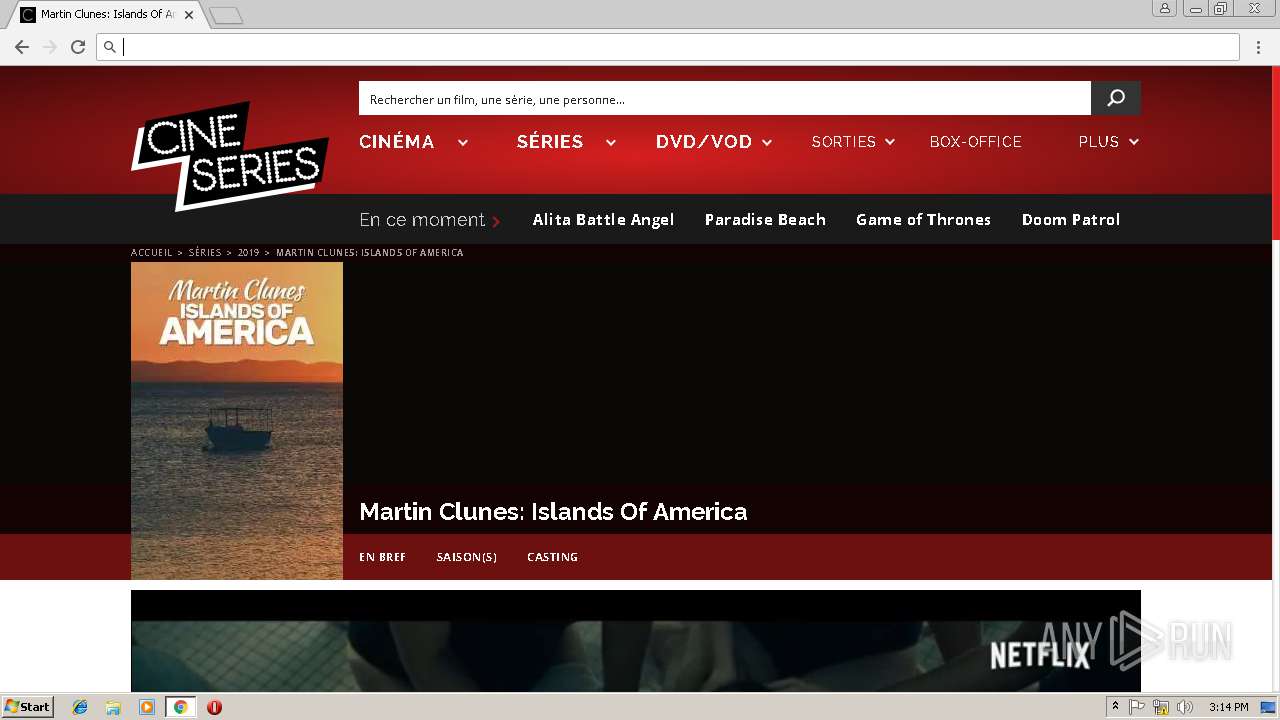Open the SÉRIES menu
This screenshot has height=720, width=1280.
click(550, 142)
